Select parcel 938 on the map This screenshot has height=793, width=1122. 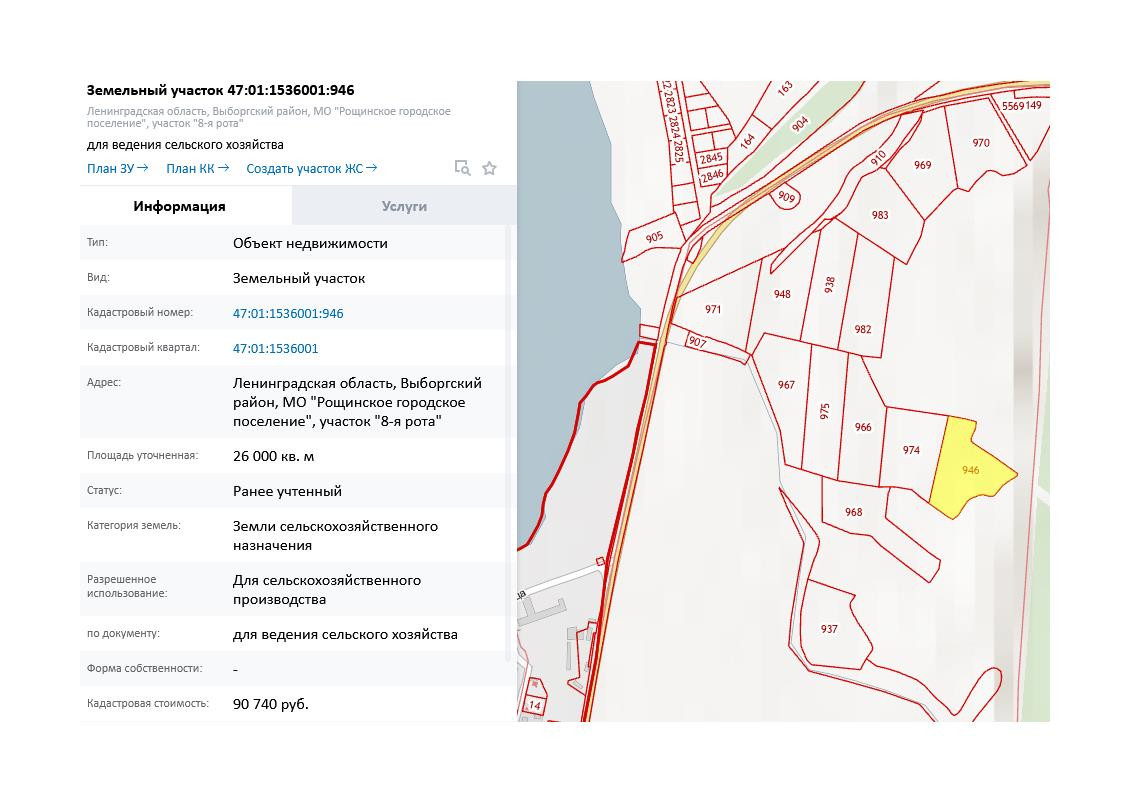point(829,285)
